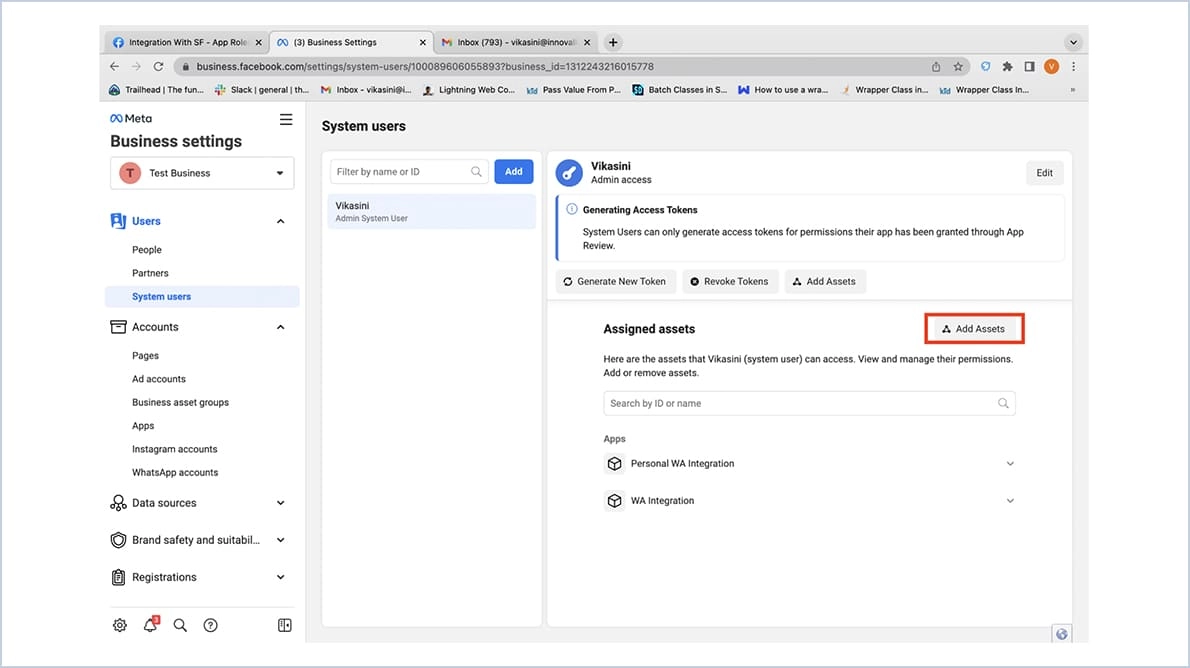Toggle sidebar collapse panel icon
Screen dimensions: 1190x668
(285, 625)
